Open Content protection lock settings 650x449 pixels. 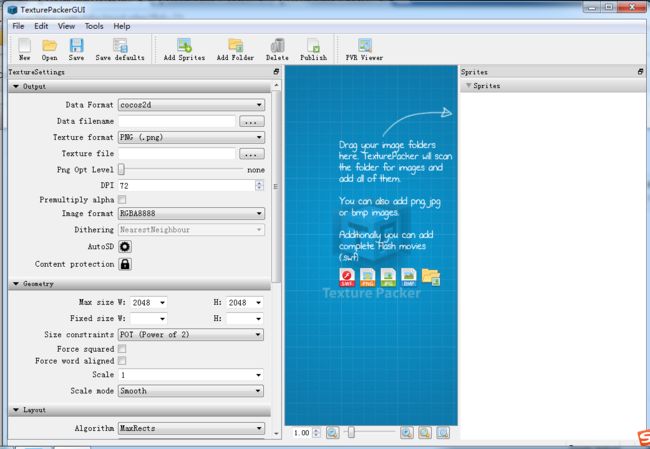pos(125,264)
